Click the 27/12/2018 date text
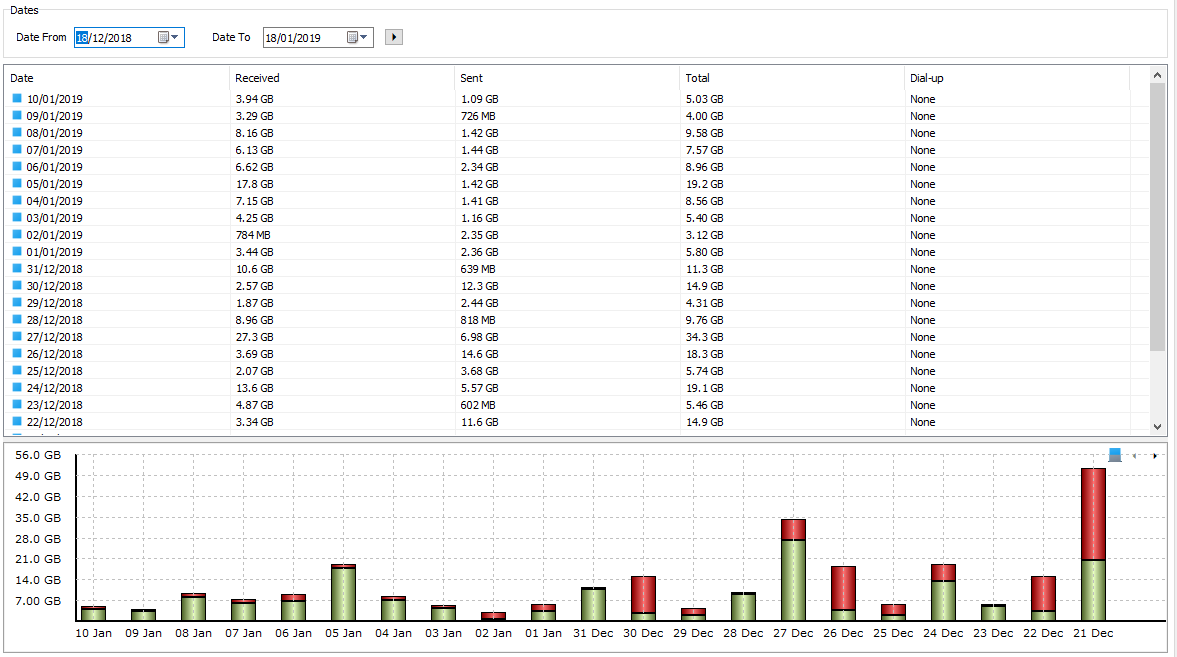 tap(55, 337)
